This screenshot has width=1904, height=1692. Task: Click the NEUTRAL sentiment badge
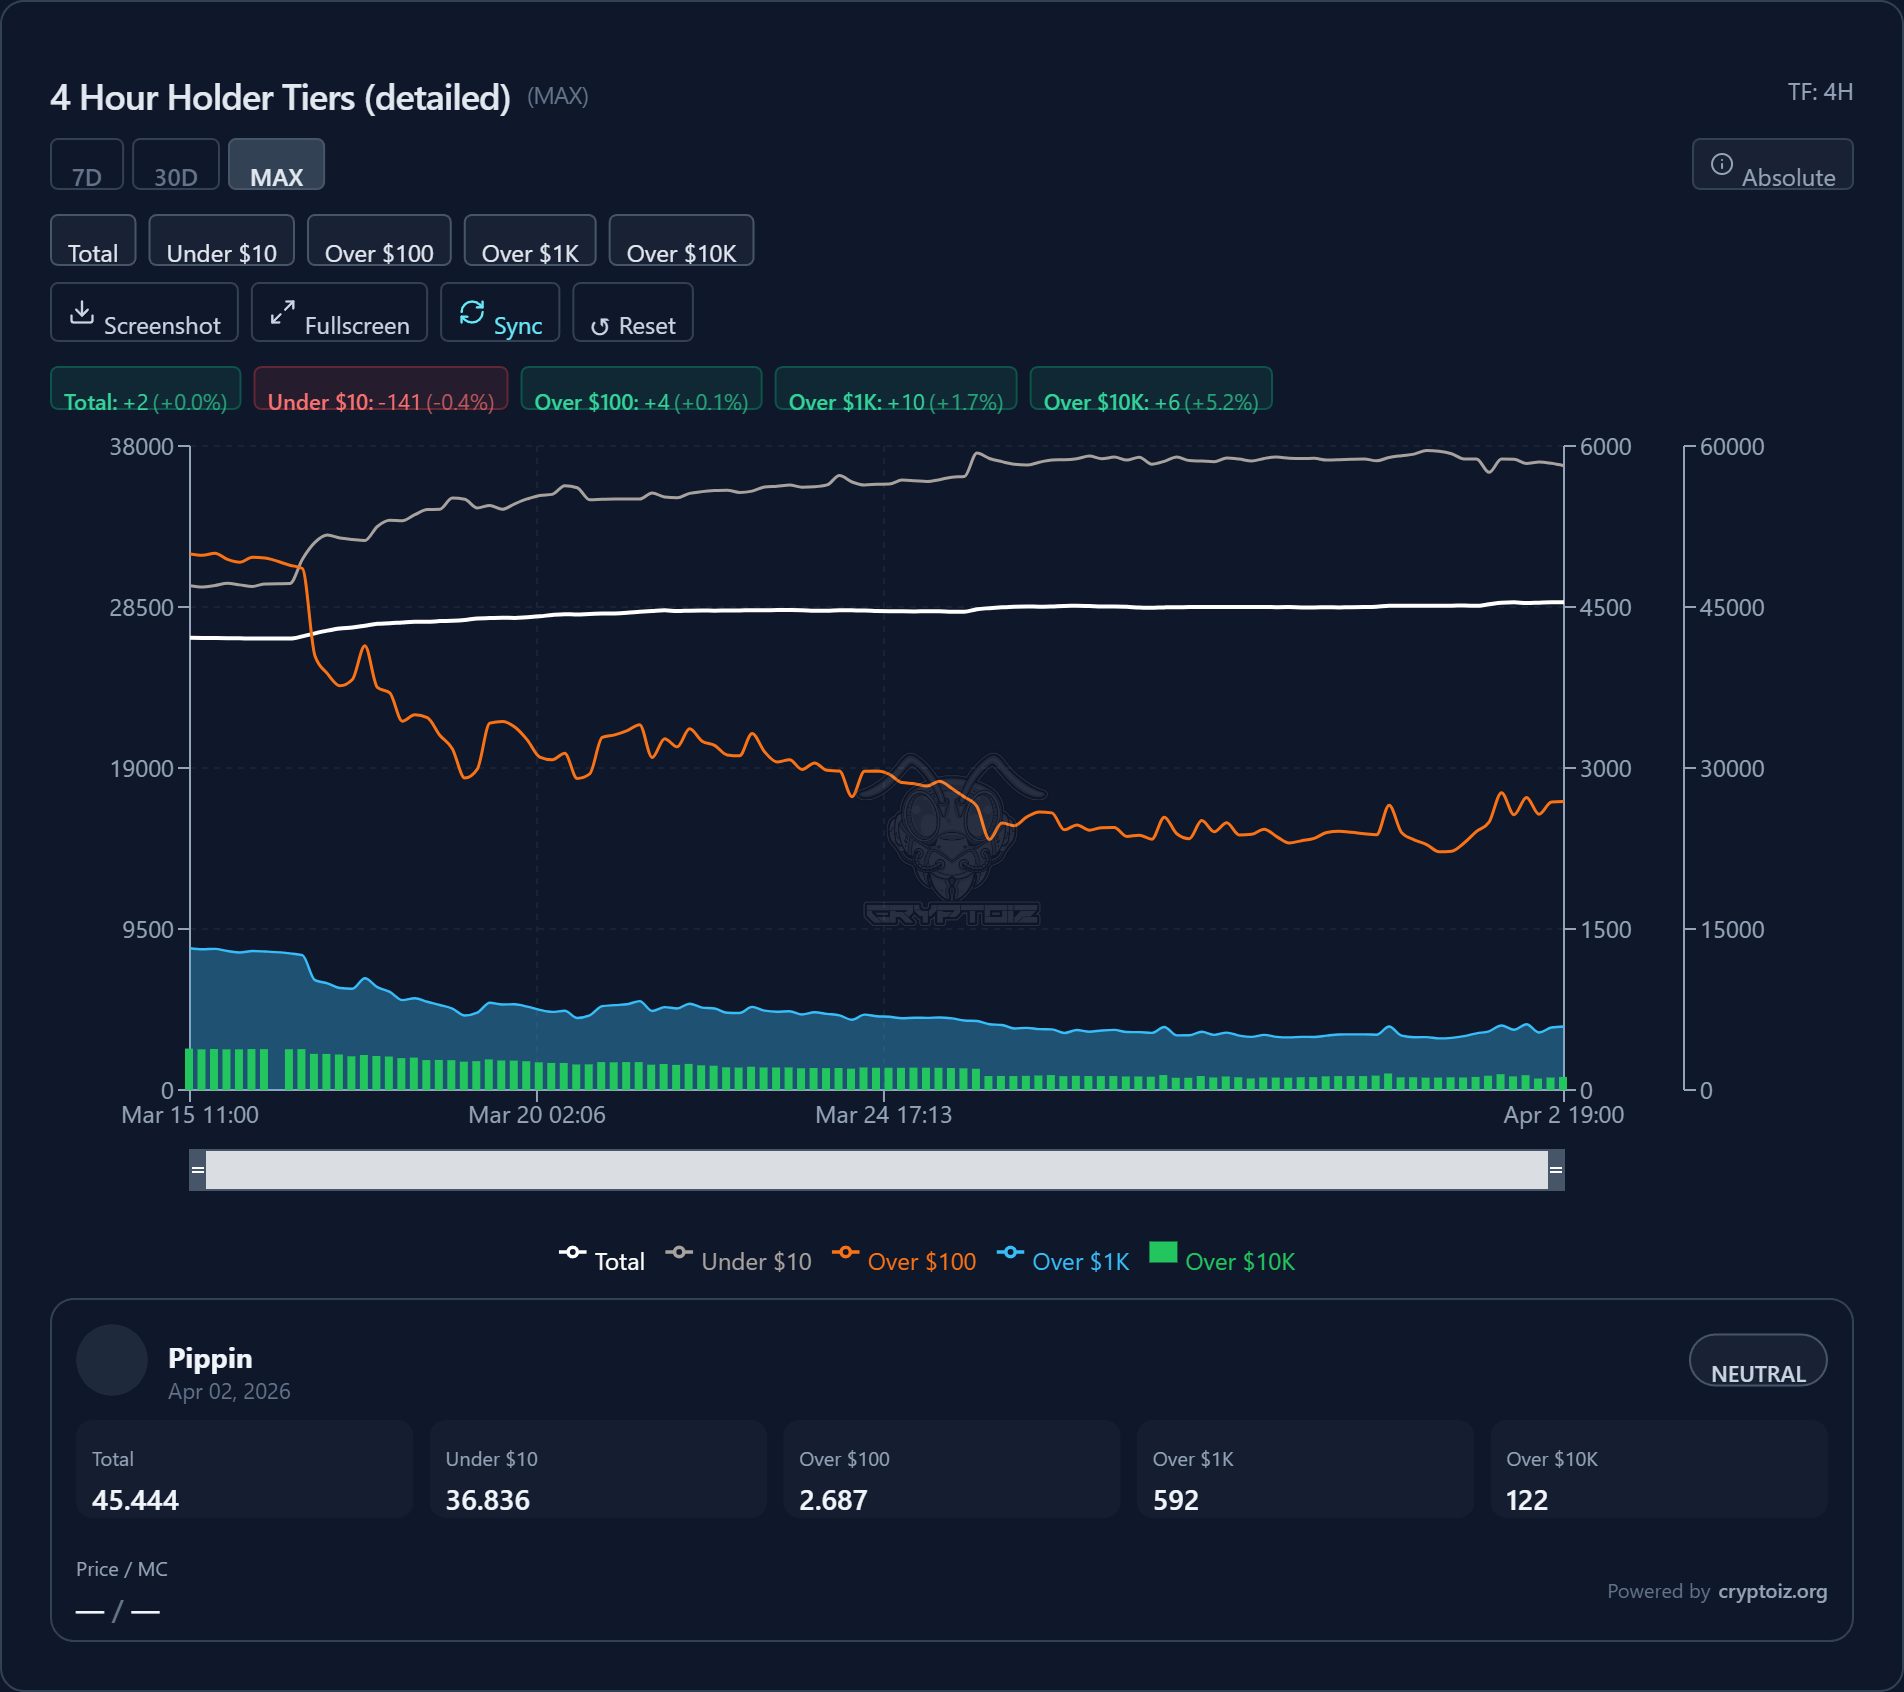1758,1361
